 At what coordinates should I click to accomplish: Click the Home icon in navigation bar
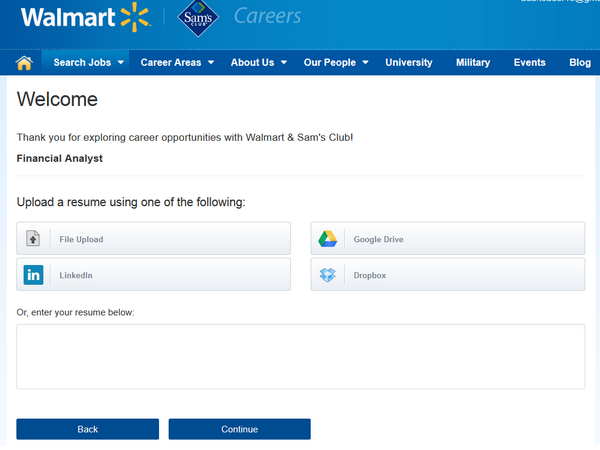coord(25,62)
